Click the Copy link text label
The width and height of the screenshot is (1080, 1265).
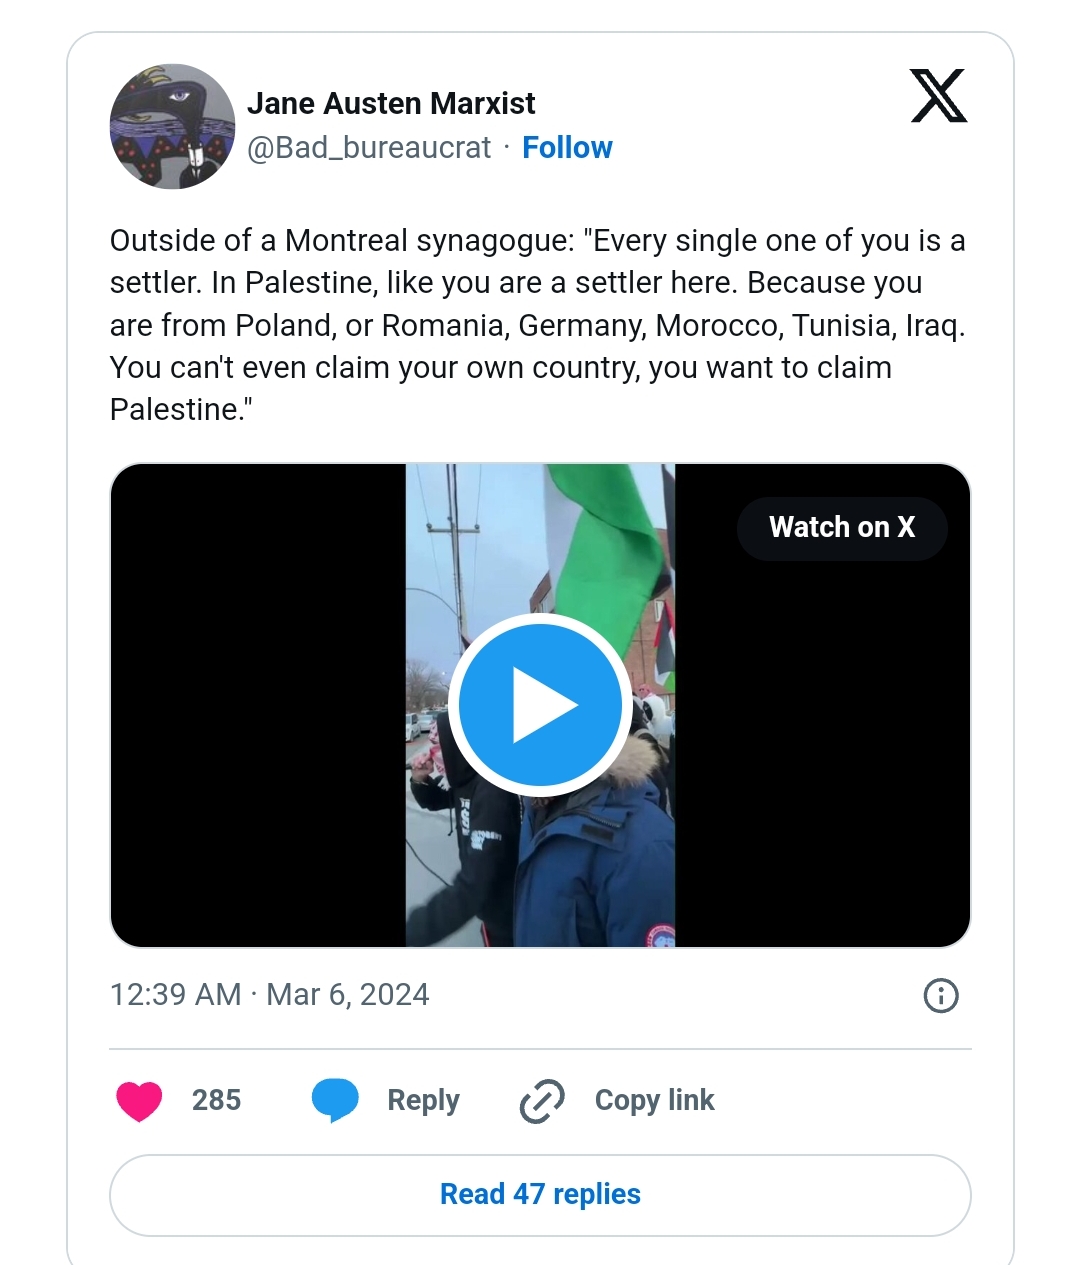point(654,1101)
